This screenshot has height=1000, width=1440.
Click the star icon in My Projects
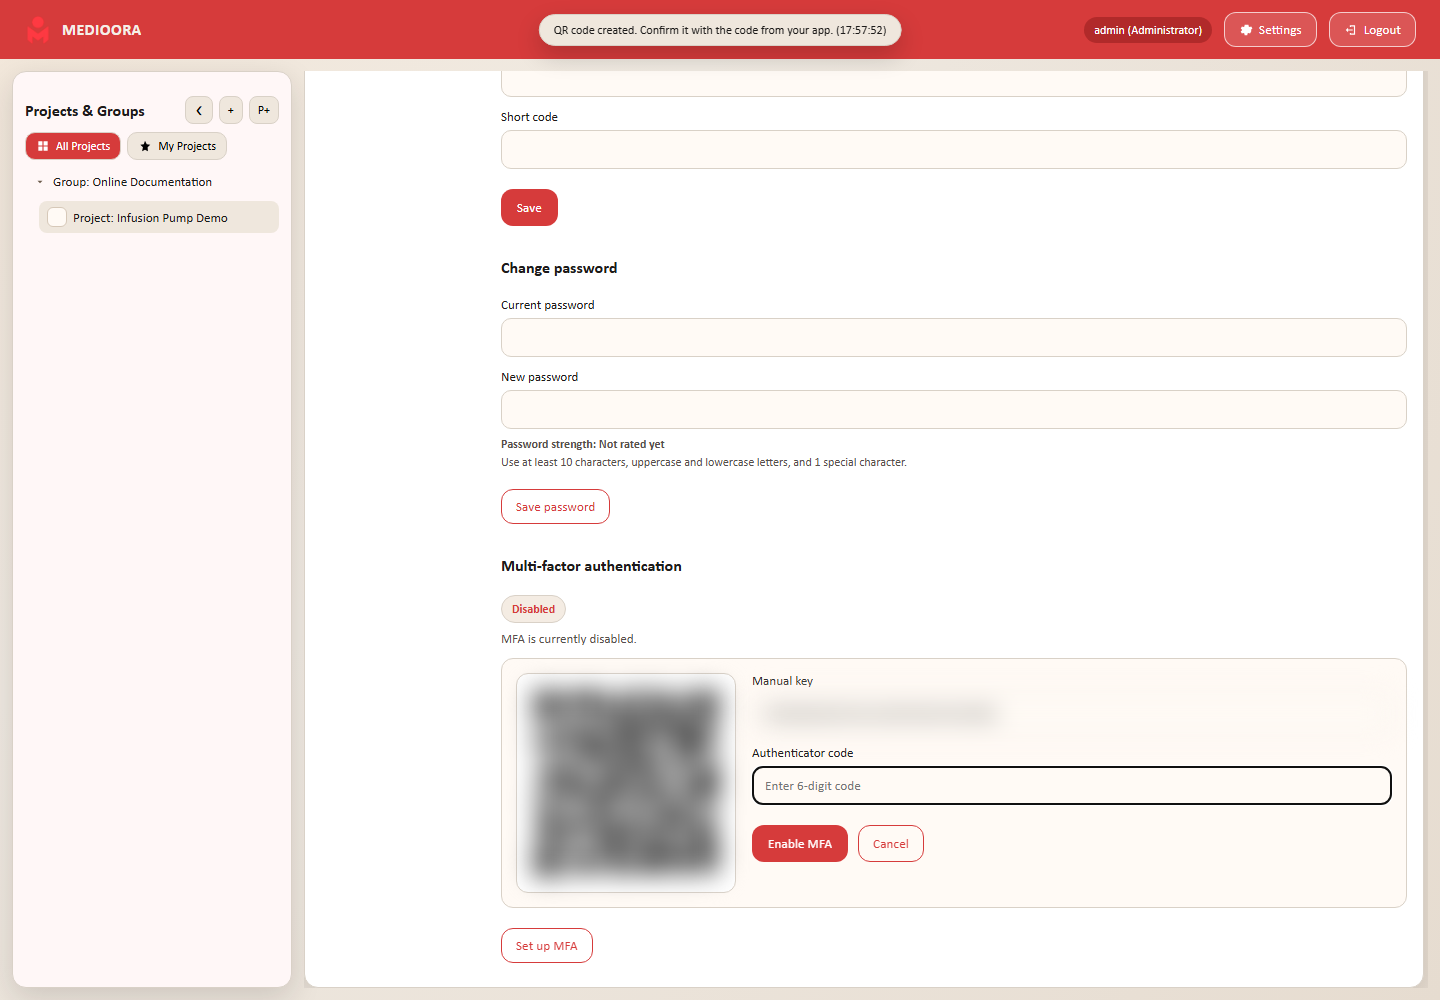click(x=145, y=146)
